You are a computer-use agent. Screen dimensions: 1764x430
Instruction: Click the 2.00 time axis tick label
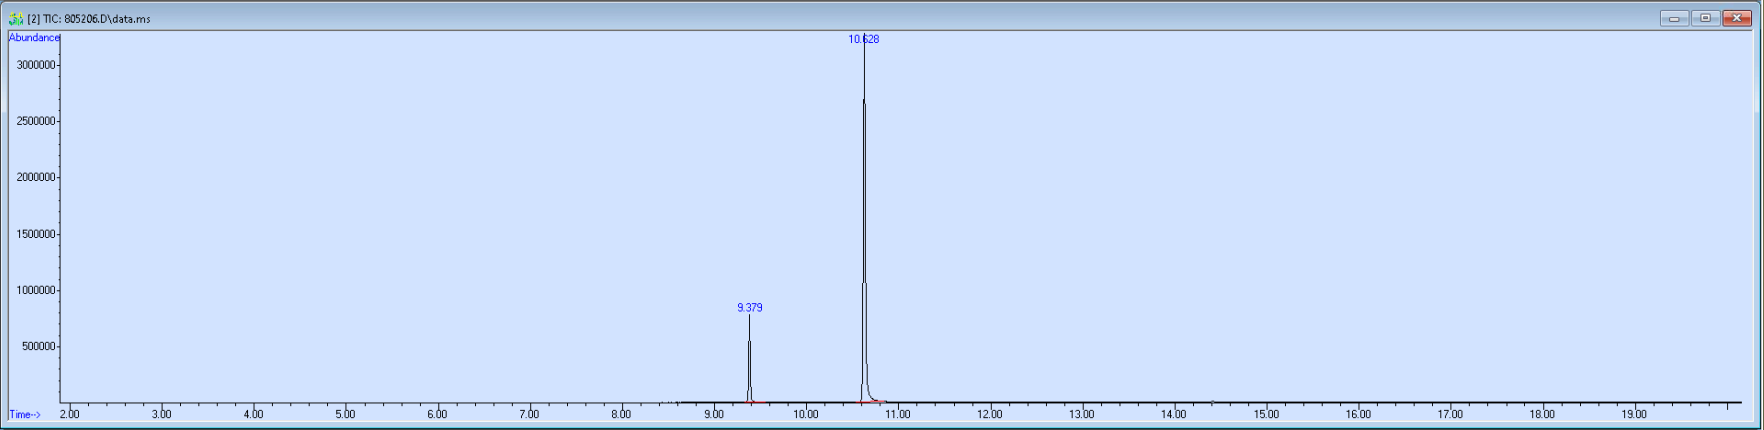click(69, 414)
